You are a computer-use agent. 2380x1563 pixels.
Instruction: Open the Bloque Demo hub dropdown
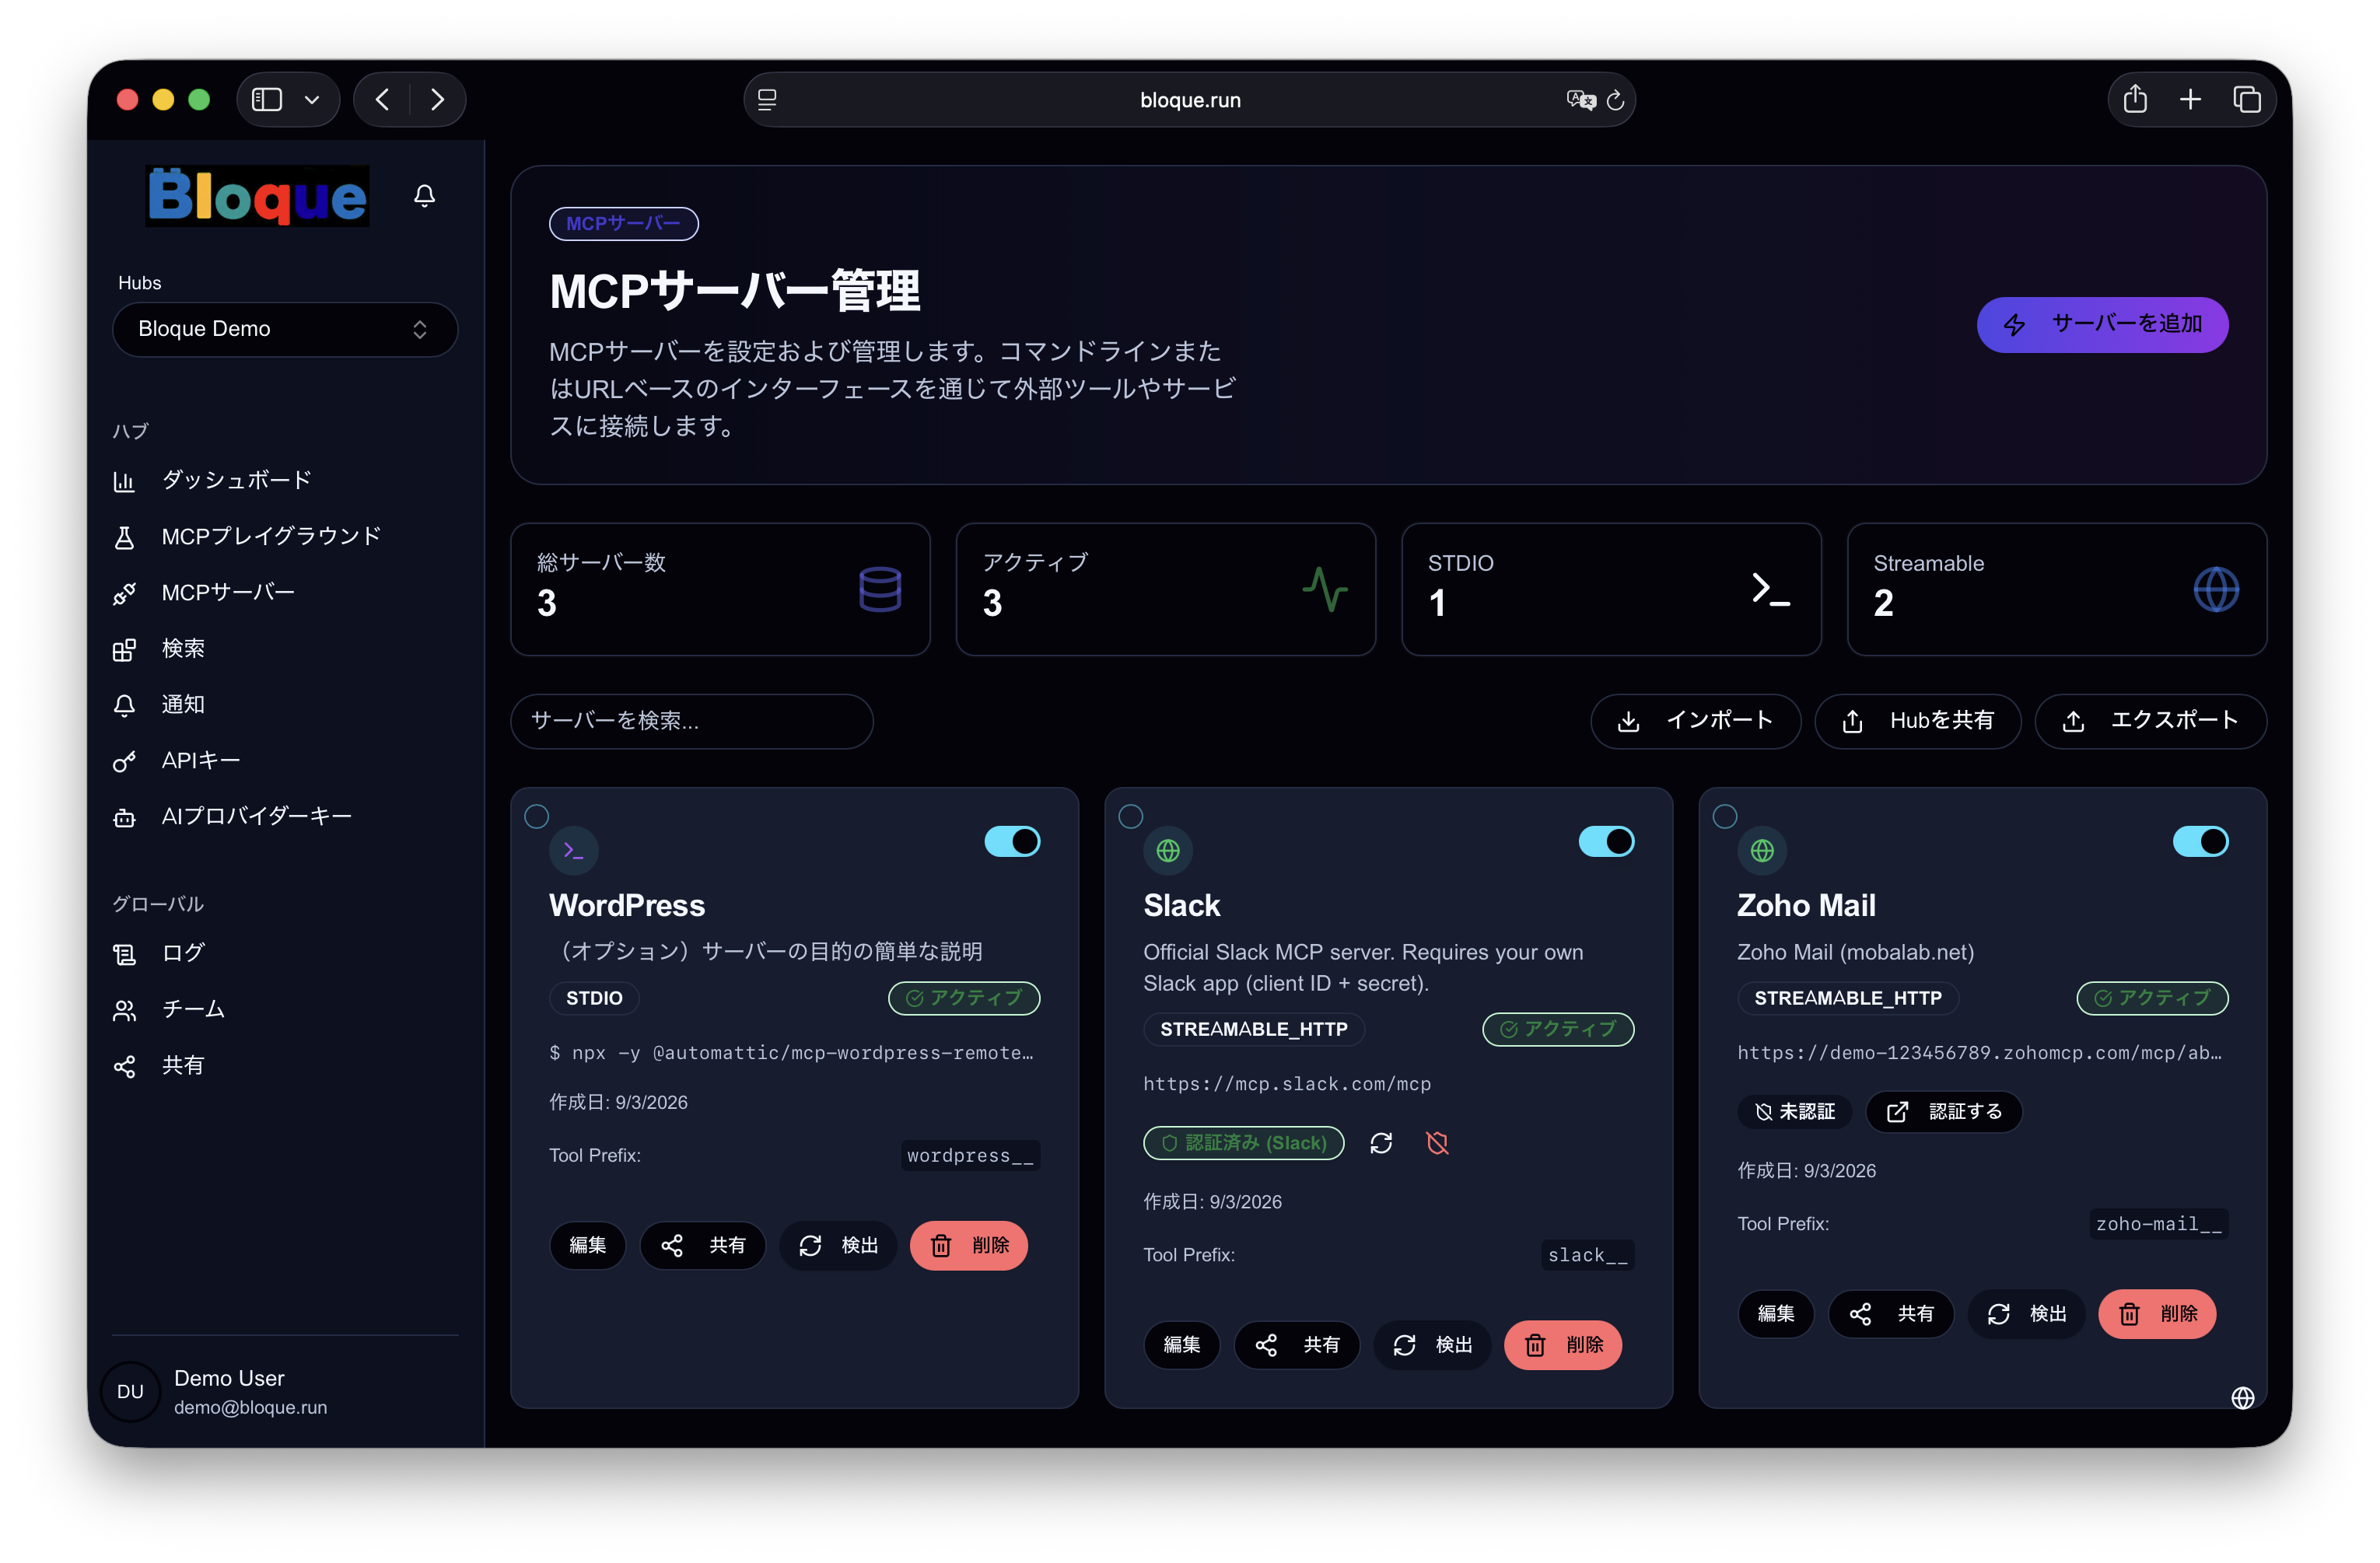click(285, 329)
